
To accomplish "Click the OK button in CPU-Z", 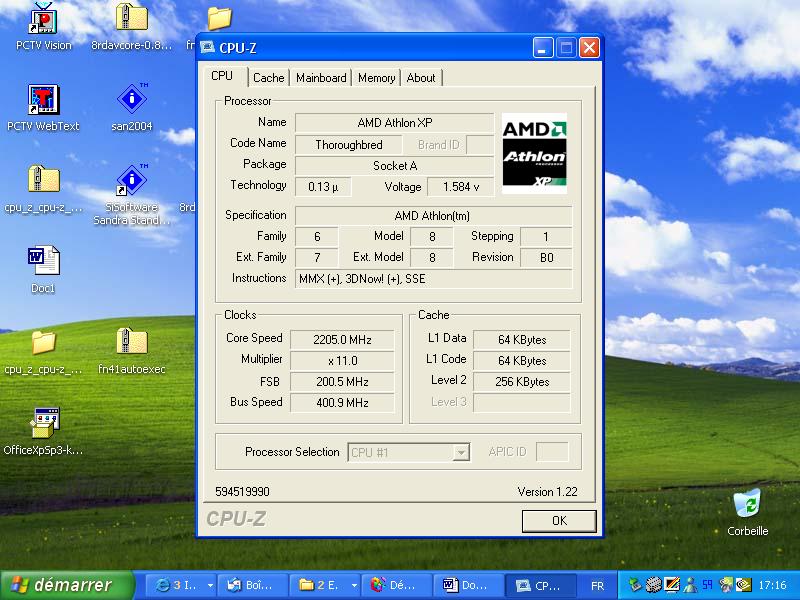I will point(559,521).
